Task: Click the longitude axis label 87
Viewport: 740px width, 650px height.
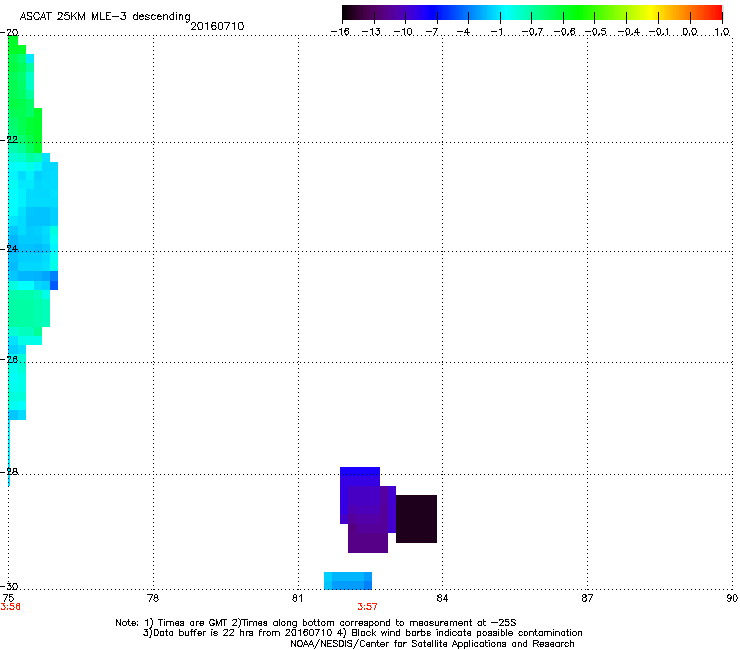Action: 587,599
